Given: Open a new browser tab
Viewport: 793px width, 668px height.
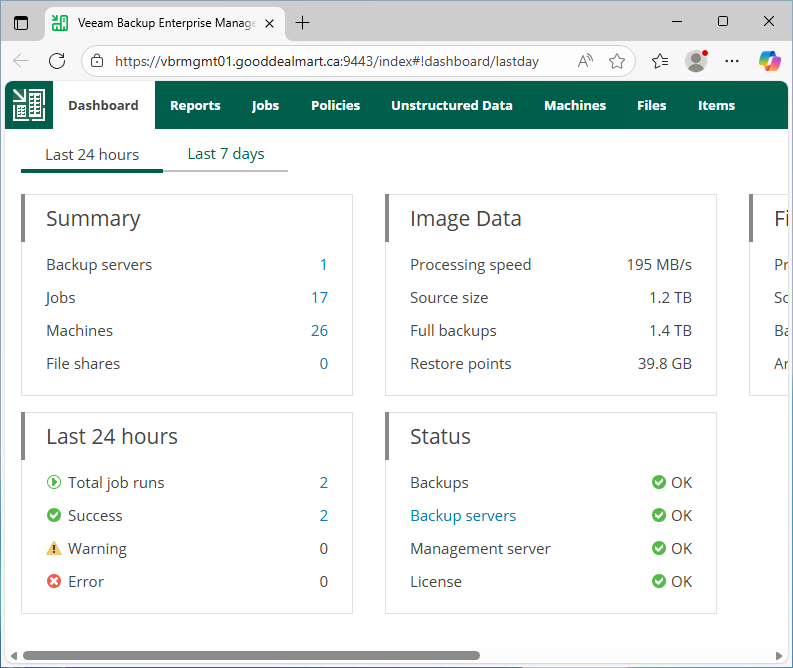Looking at the screenshot, I should pos(302,22).
